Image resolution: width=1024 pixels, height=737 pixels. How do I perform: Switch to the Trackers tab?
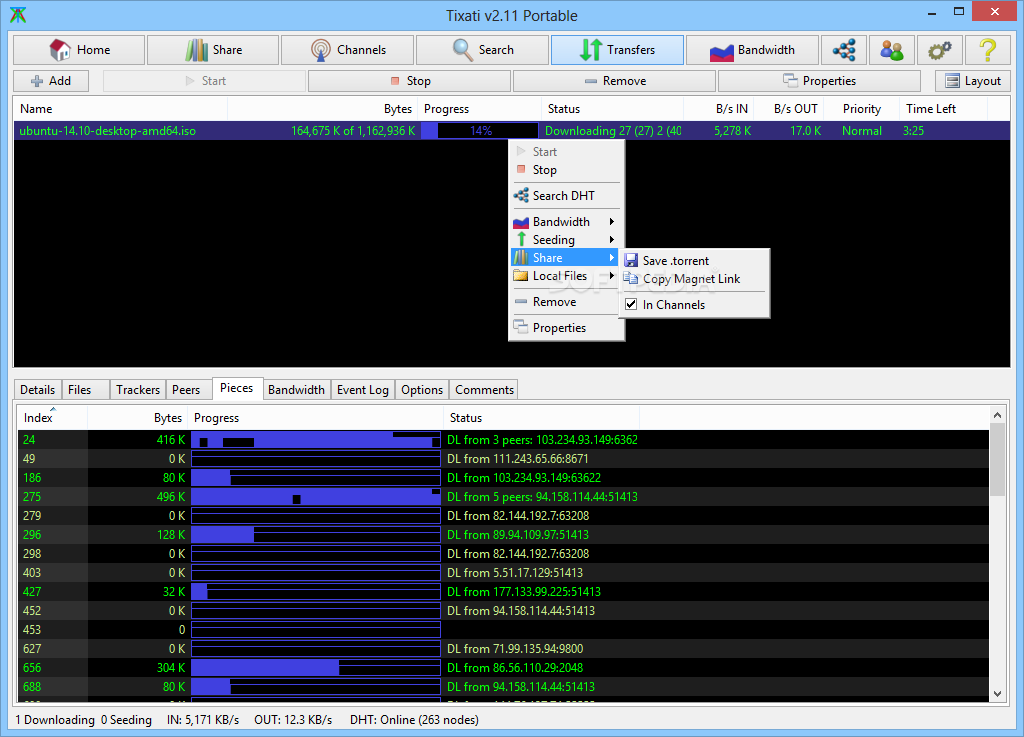[x=138, y=390]
